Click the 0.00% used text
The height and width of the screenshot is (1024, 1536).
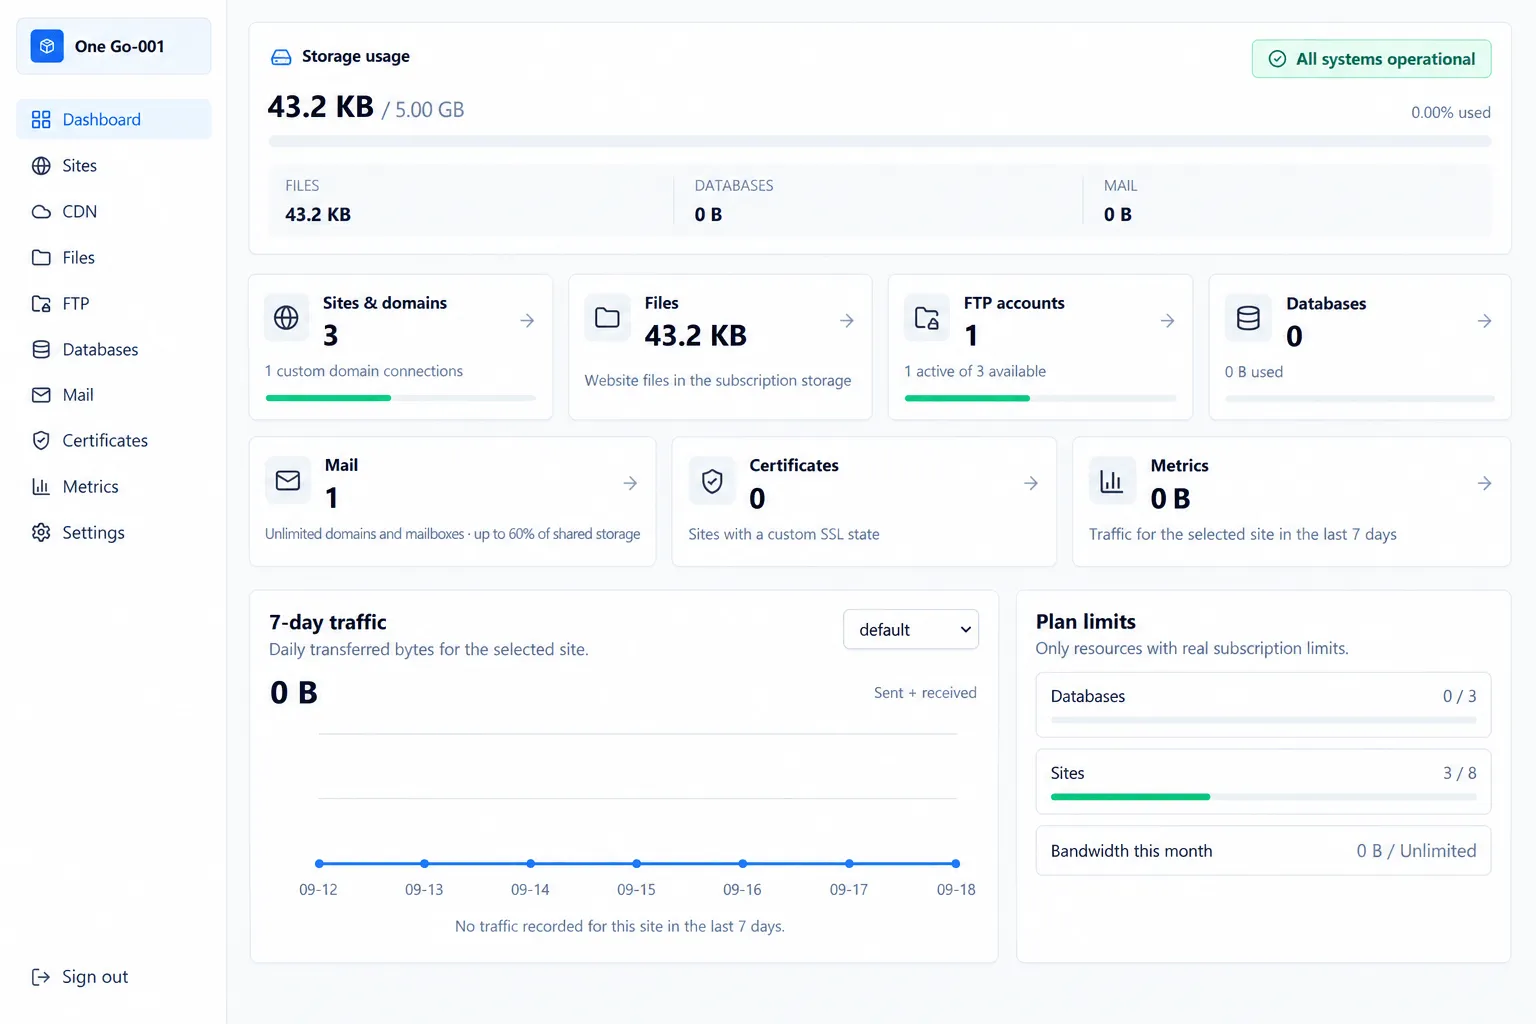(x=1451, y=113)
